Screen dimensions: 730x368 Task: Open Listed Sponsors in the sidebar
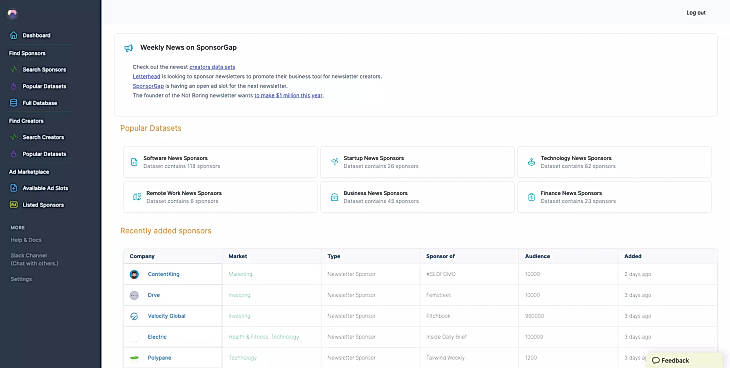coord(43,205)
